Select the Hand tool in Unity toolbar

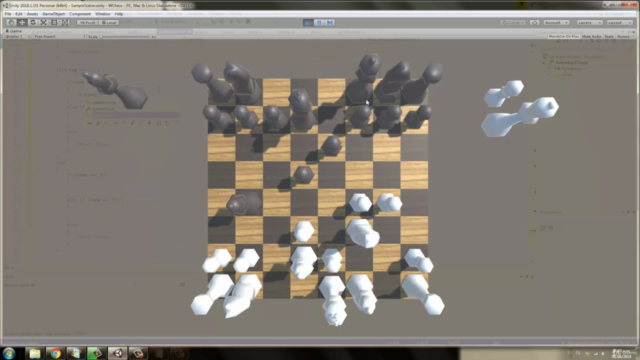(11, 22)
